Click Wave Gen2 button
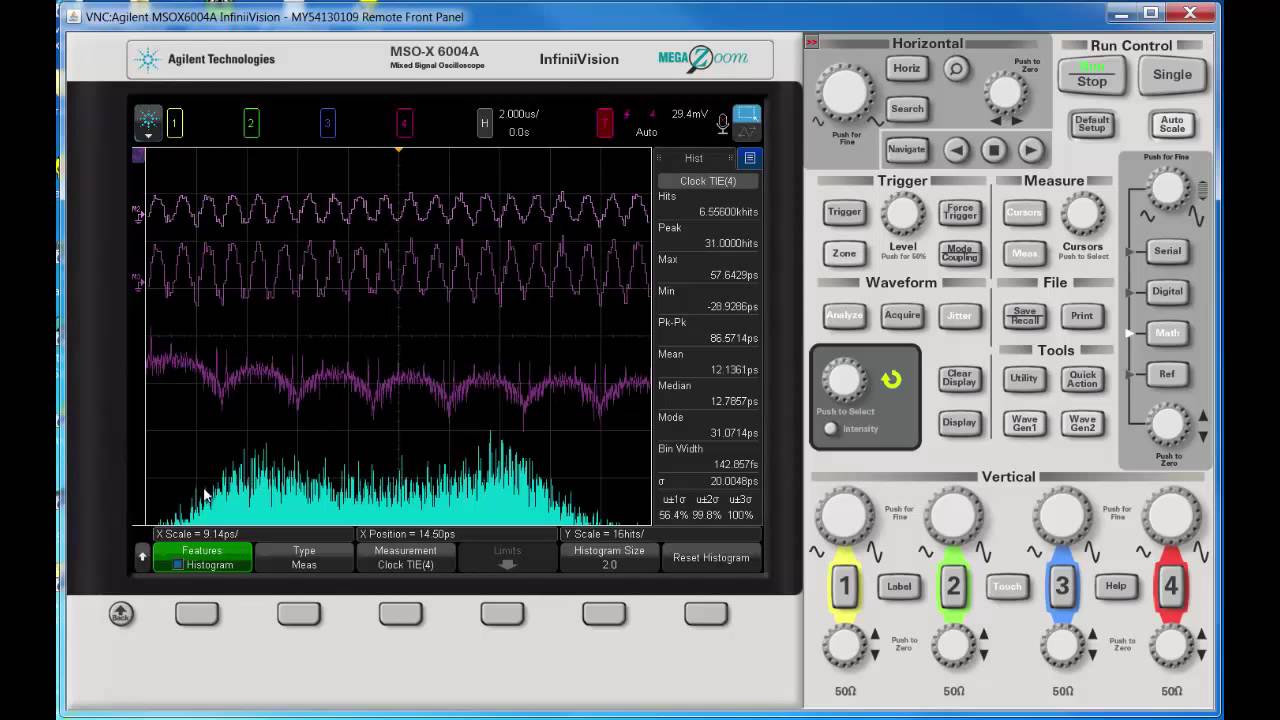 tap(1082, 422)
